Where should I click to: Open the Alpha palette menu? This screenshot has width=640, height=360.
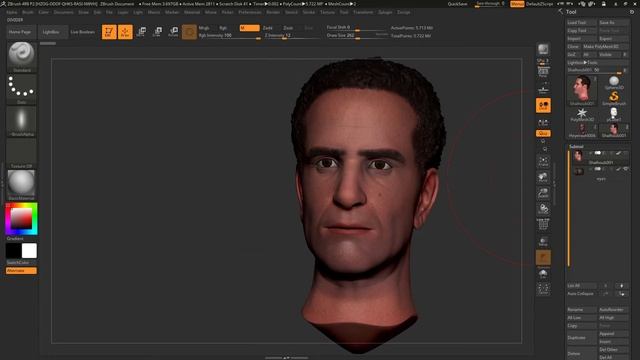[x=12, y=12]
